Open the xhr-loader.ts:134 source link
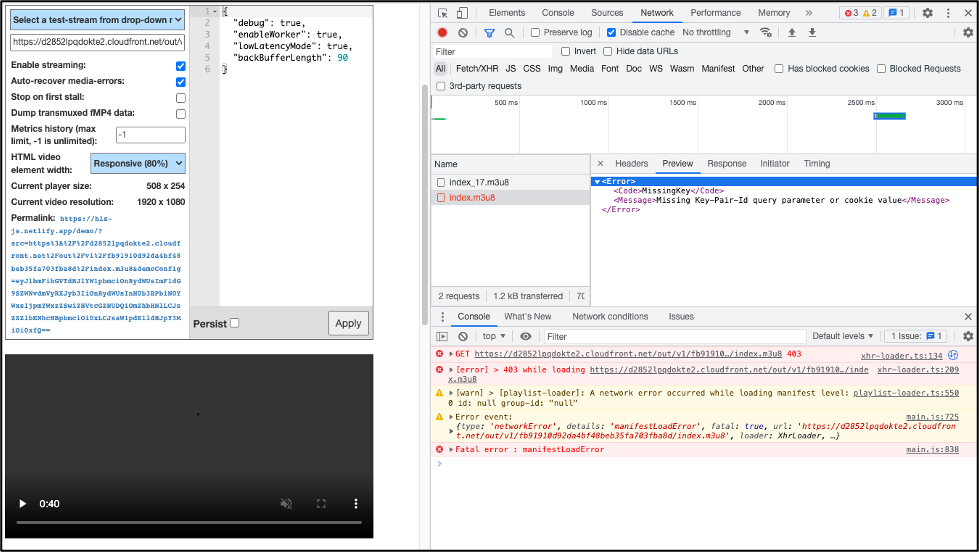979x552 pixels. point(901,355)
